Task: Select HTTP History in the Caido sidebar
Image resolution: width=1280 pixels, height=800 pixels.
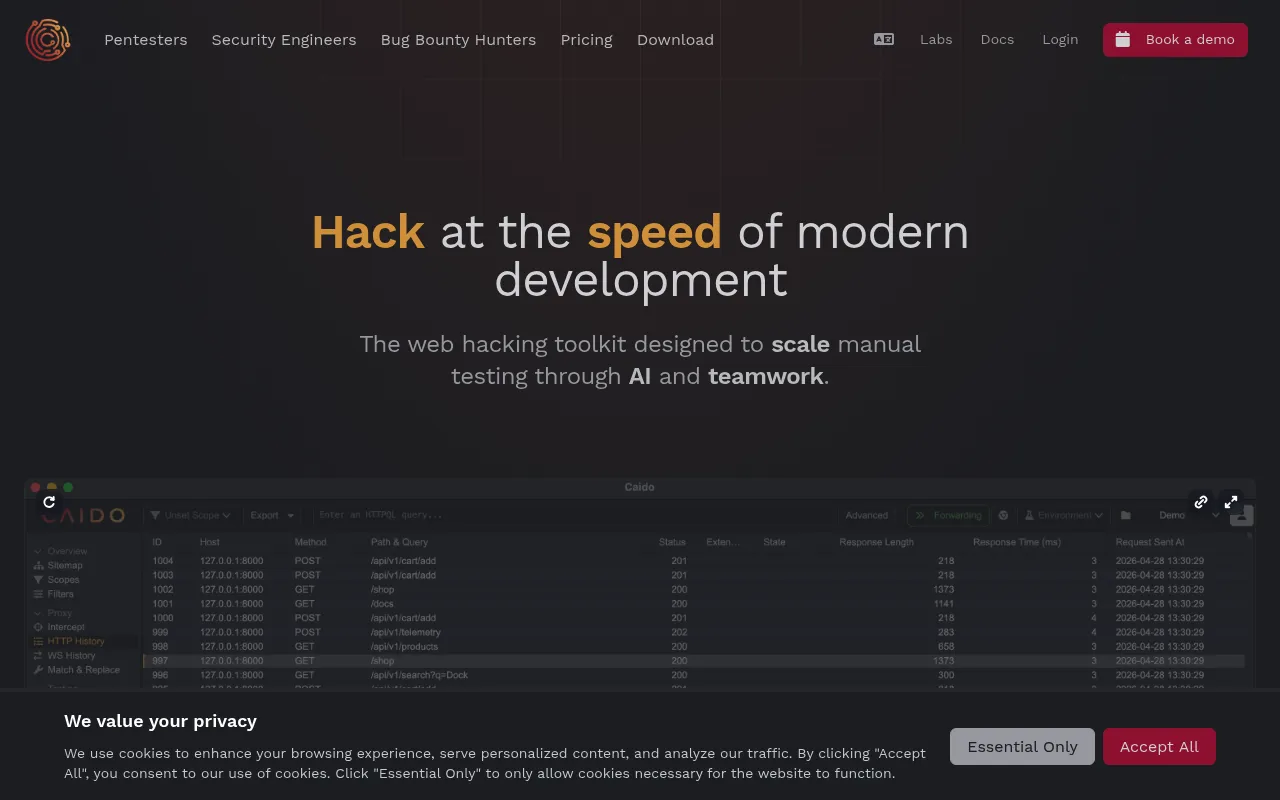Action: coord(69,641)
